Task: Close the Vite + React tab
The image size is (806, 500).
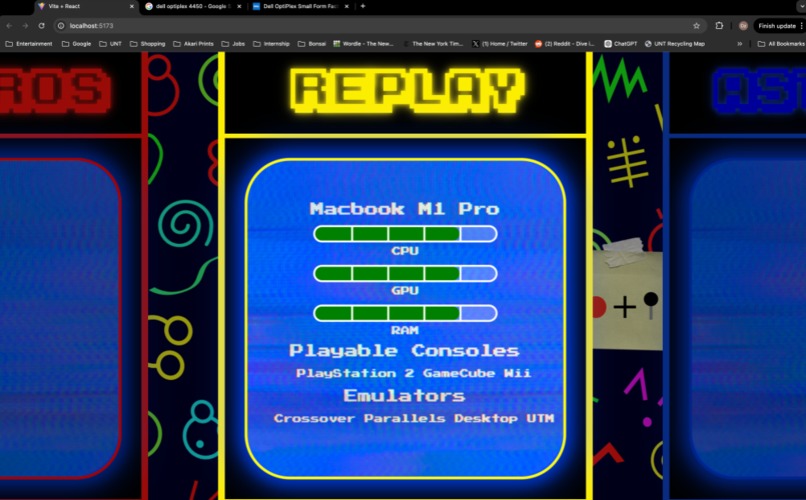Action: pyautogui.click(x=132, y=6)
